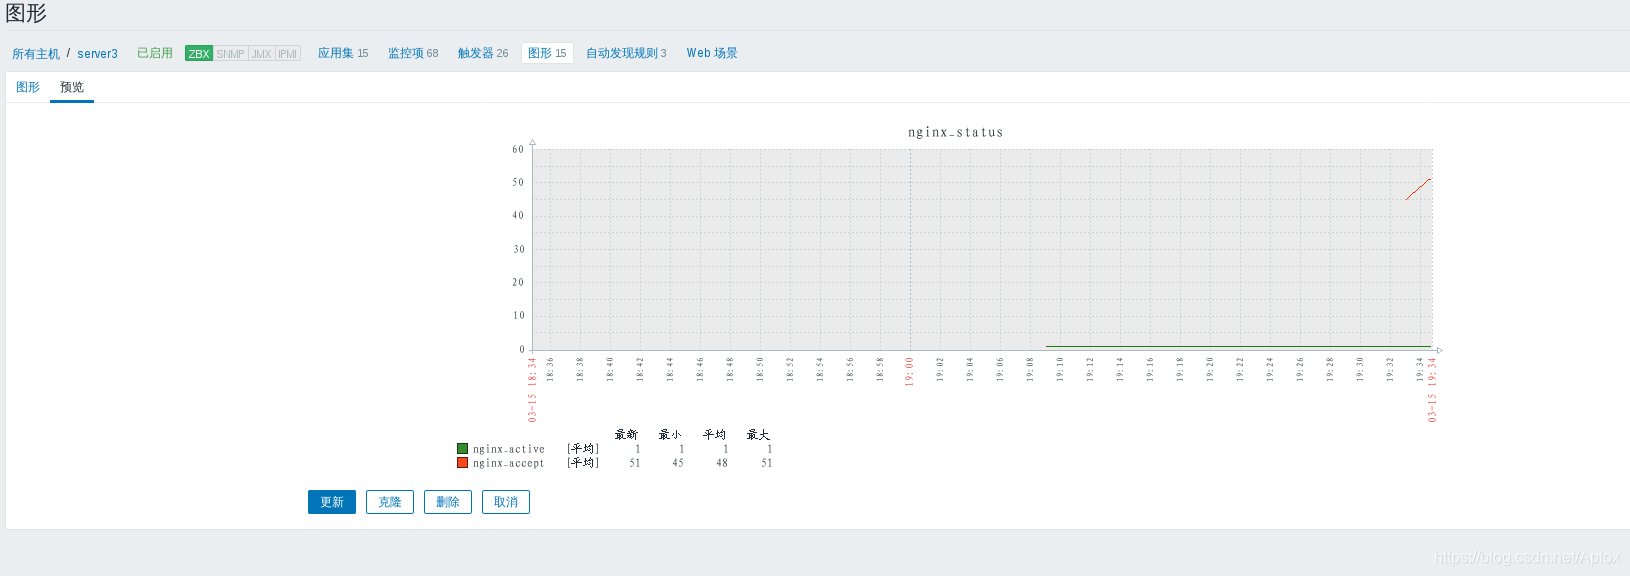Click the 60 y-axis label
The width and height of the screenshot is (1630, 576).
(x=518, y=149)
